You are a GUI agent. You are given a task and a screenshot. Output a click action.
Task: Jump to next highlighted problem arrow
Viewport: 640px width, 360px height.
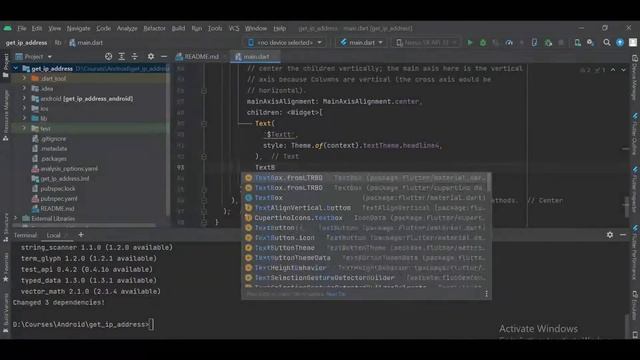(x=623, y=70)
